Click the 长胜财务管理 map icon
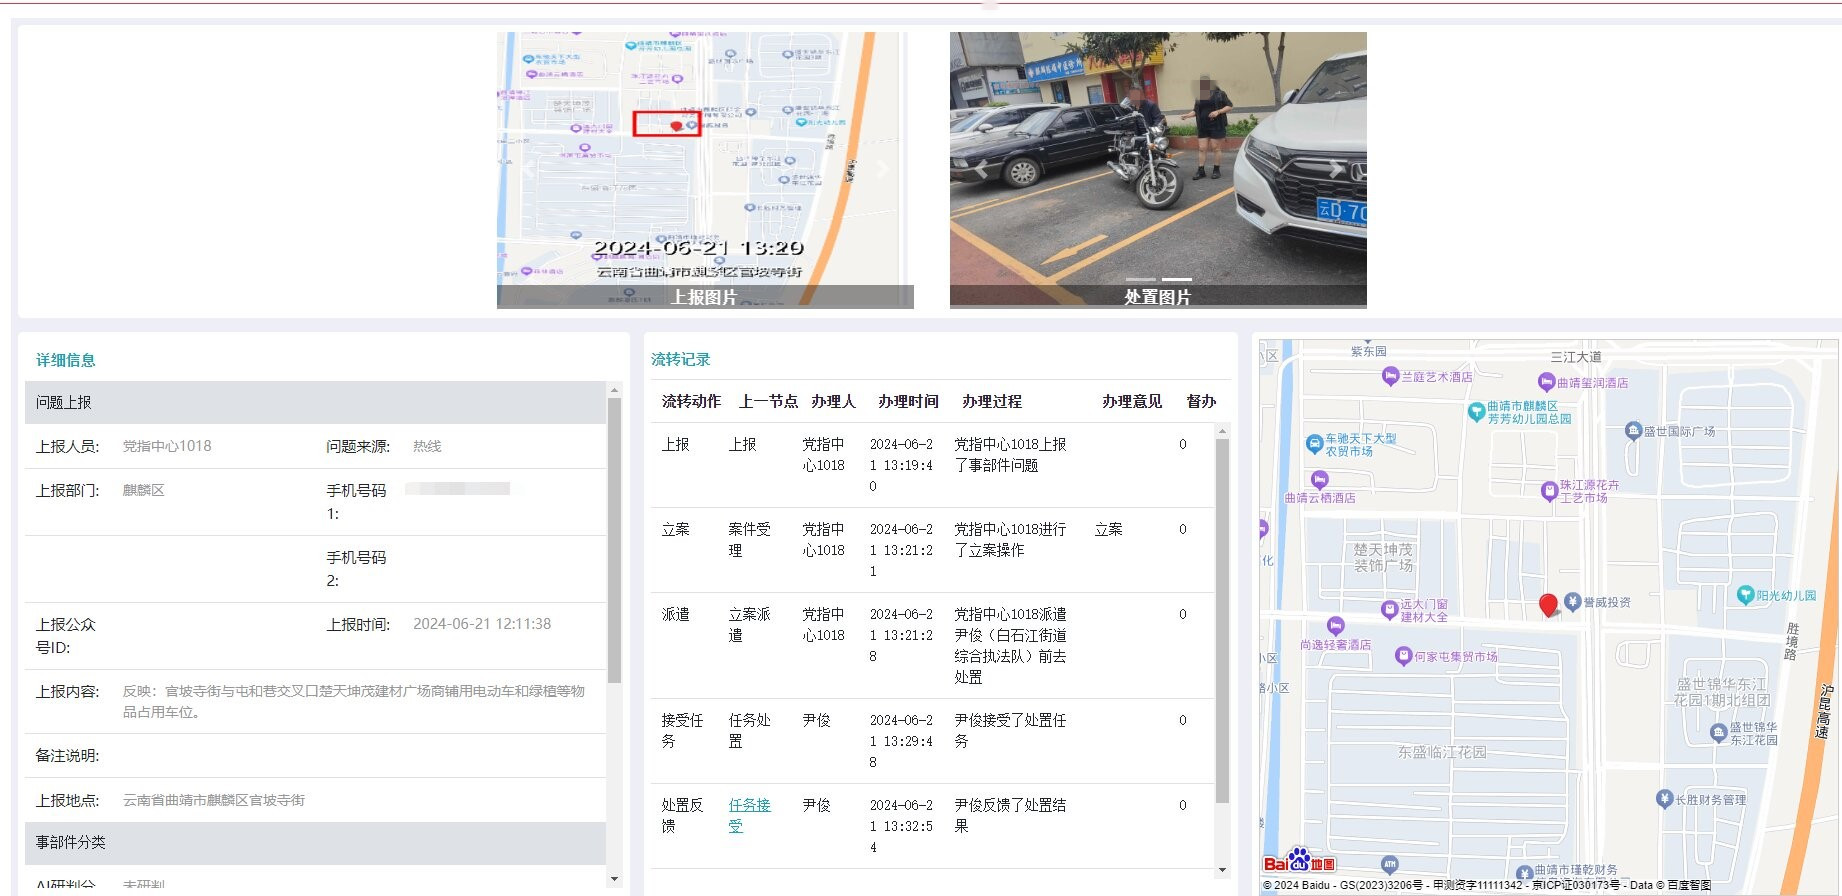 1664,798
